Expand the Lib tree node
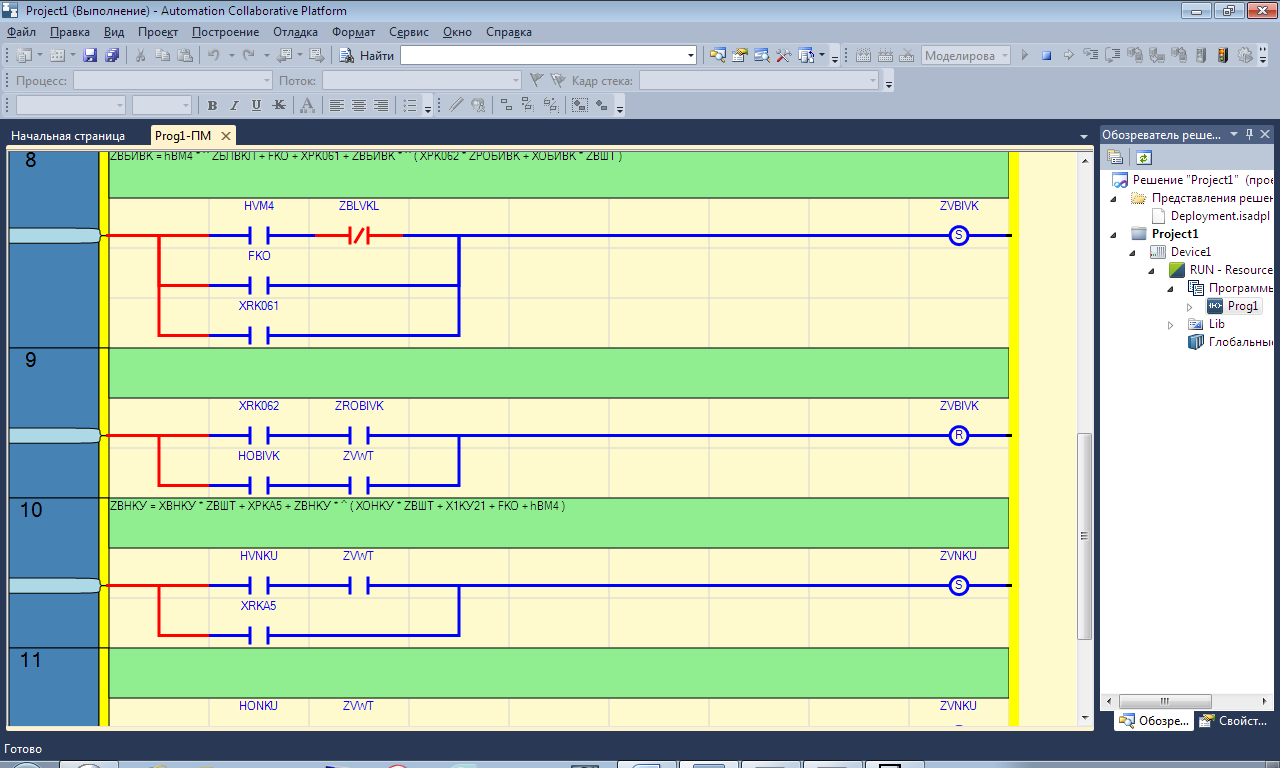The width and height of the screenshot is (1280, 768). (1172, 325)
